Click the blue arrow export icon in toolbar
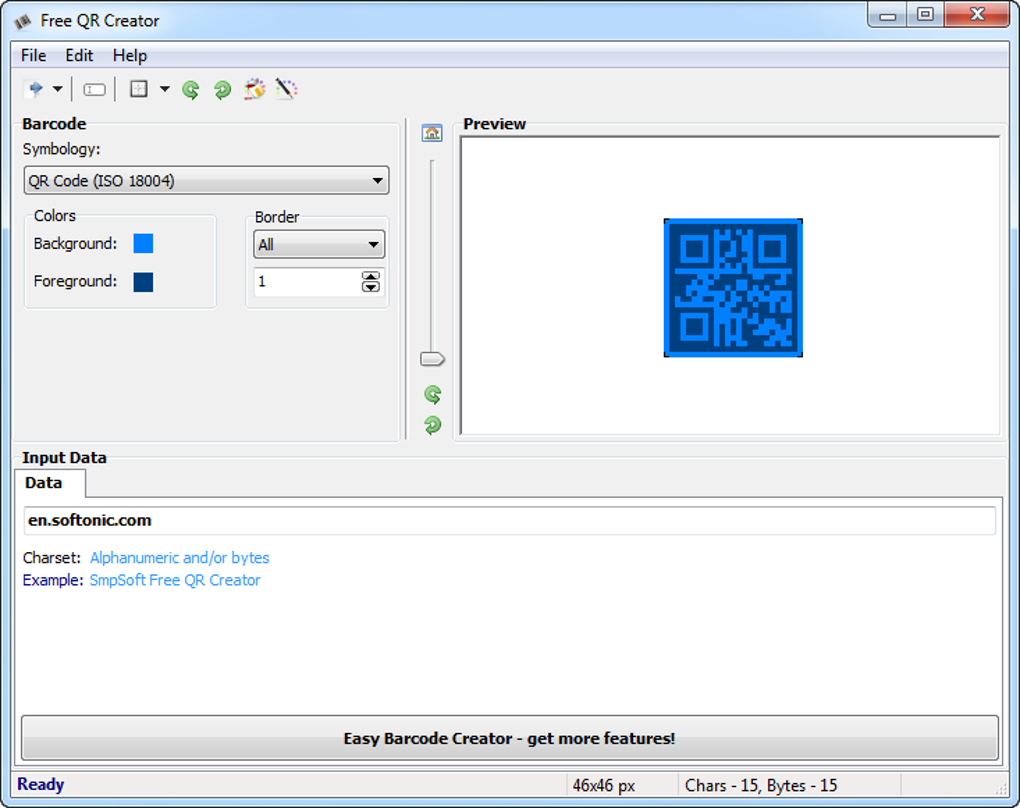 click(x=35, y=88)
